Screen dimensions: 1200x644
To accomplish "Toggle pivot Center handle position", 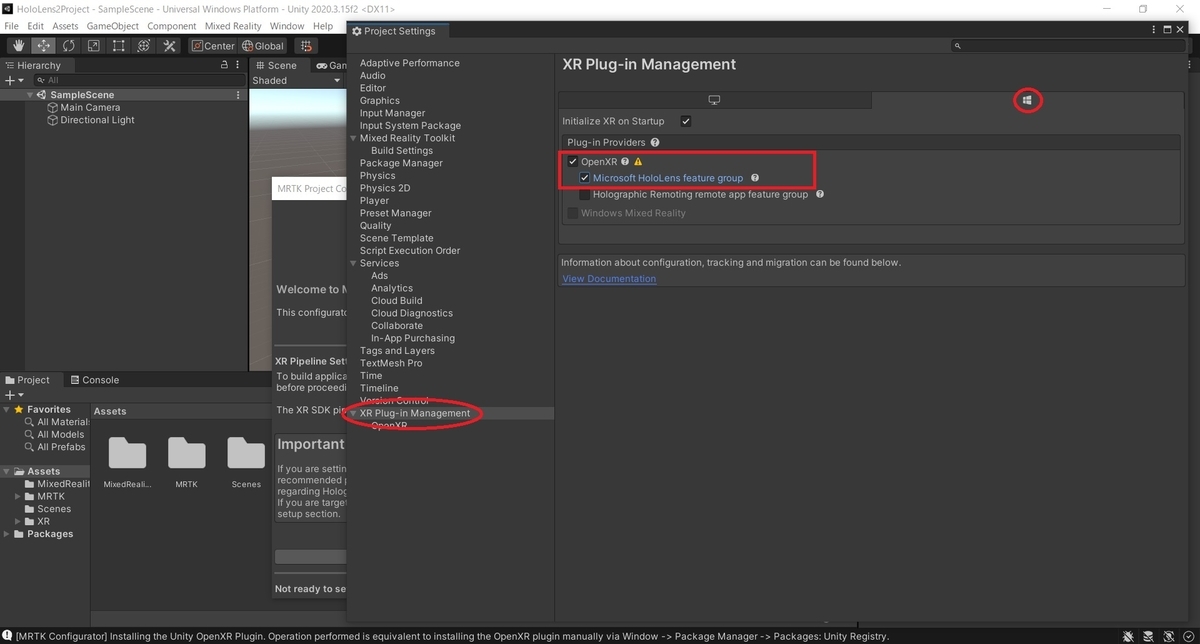I will (x=213, y=45).
